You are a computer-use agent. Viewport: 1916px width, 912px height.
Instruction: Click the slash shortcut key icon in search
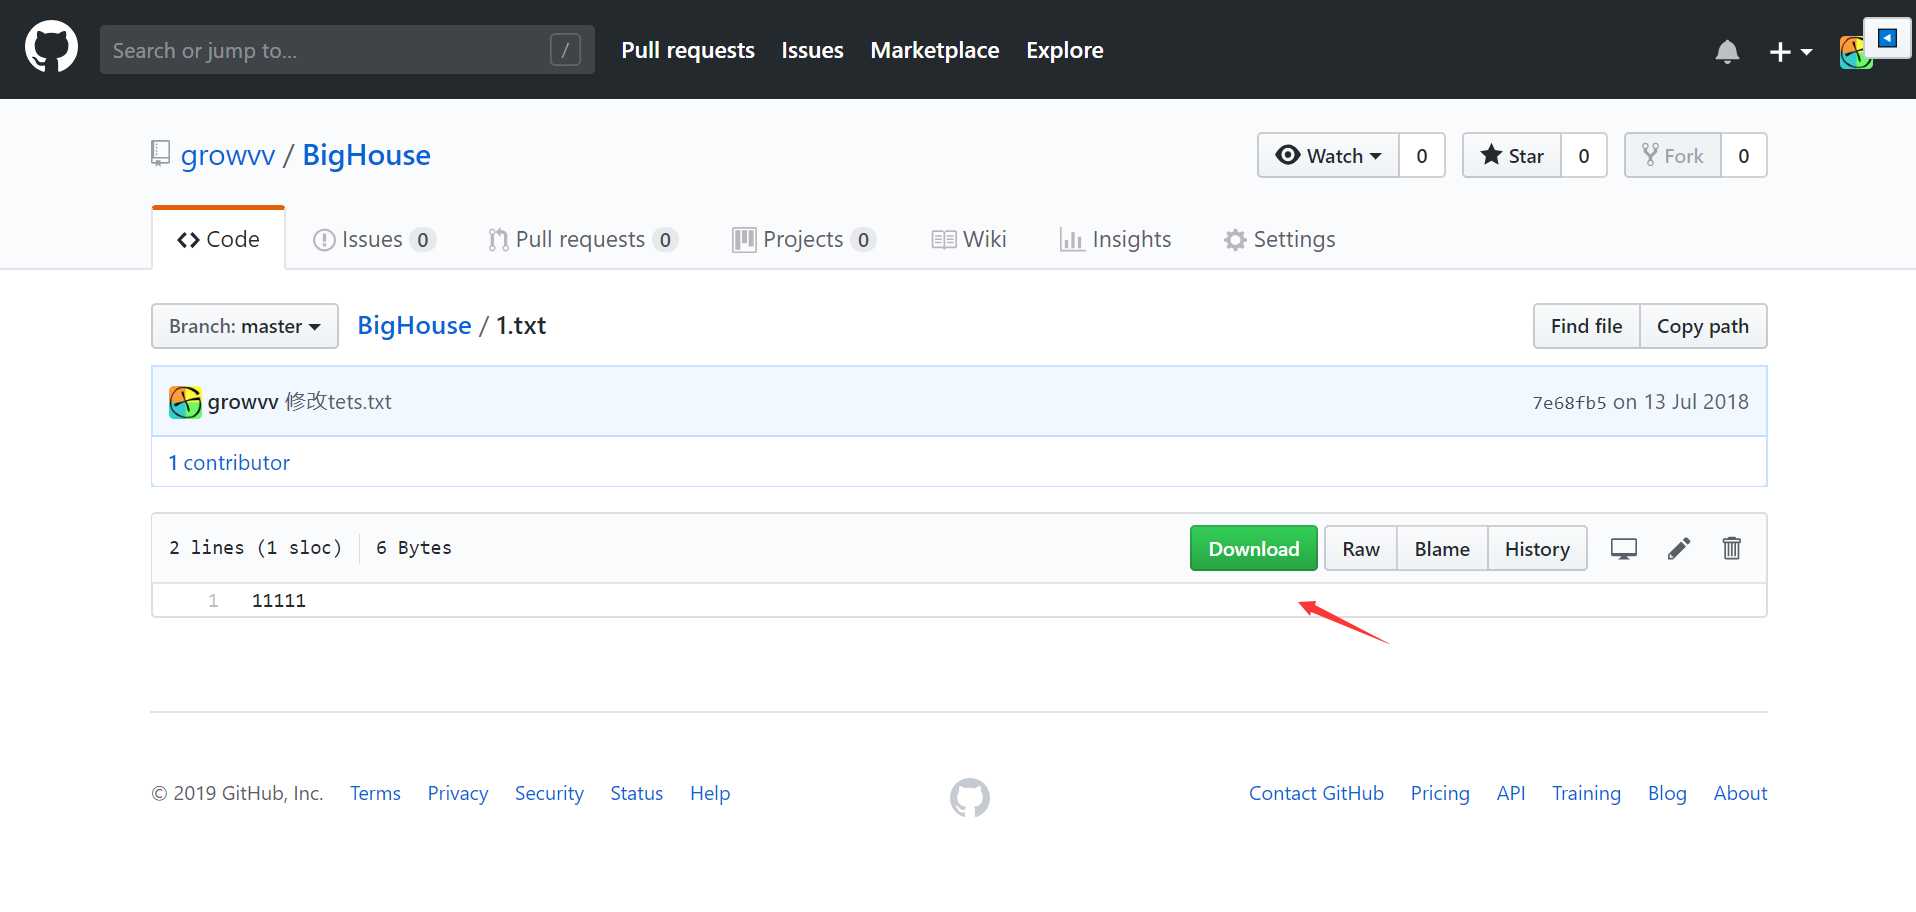click(565, 50)
